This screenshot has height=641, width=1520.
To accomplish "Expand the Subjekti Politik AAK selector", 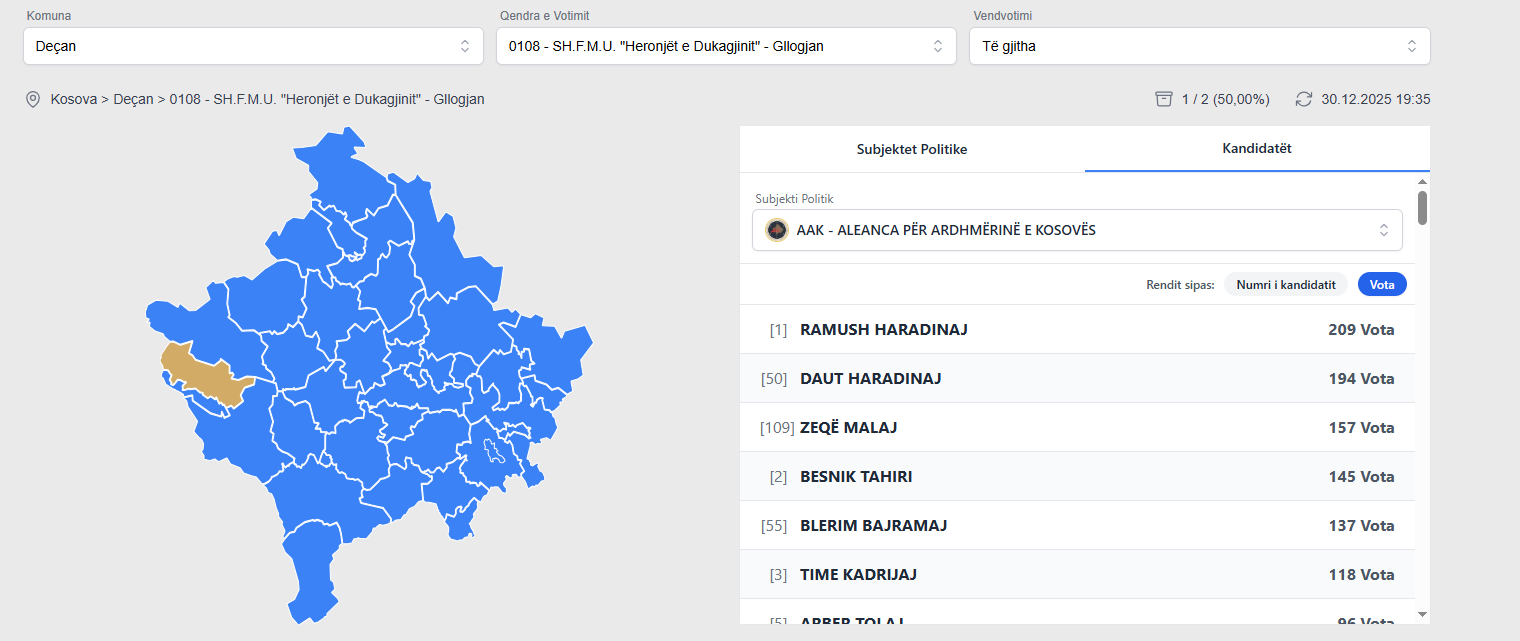I will coord(1077,230).
